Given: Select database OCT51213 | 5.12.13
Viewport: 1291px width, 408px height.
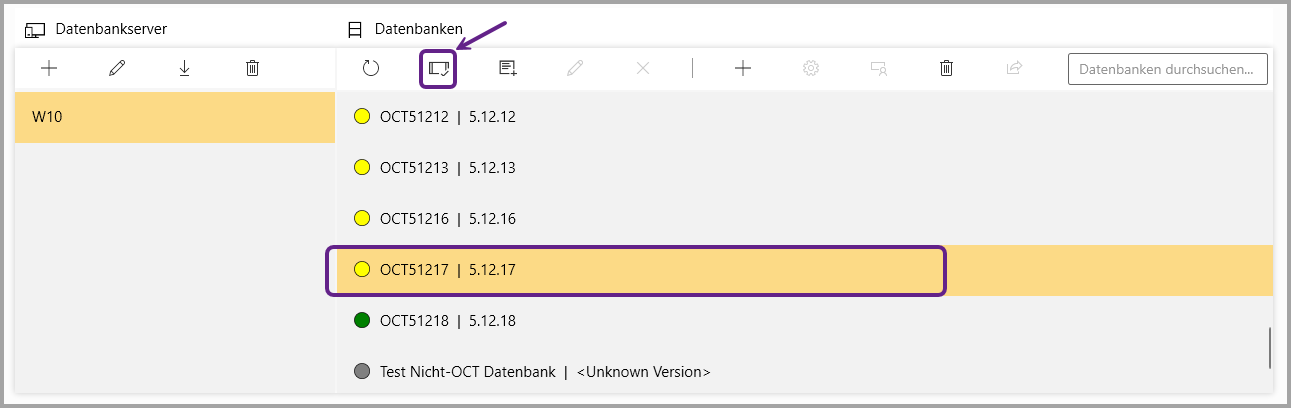Looking at the screenshot, I should pyautogui.click(x=447, y=168).
